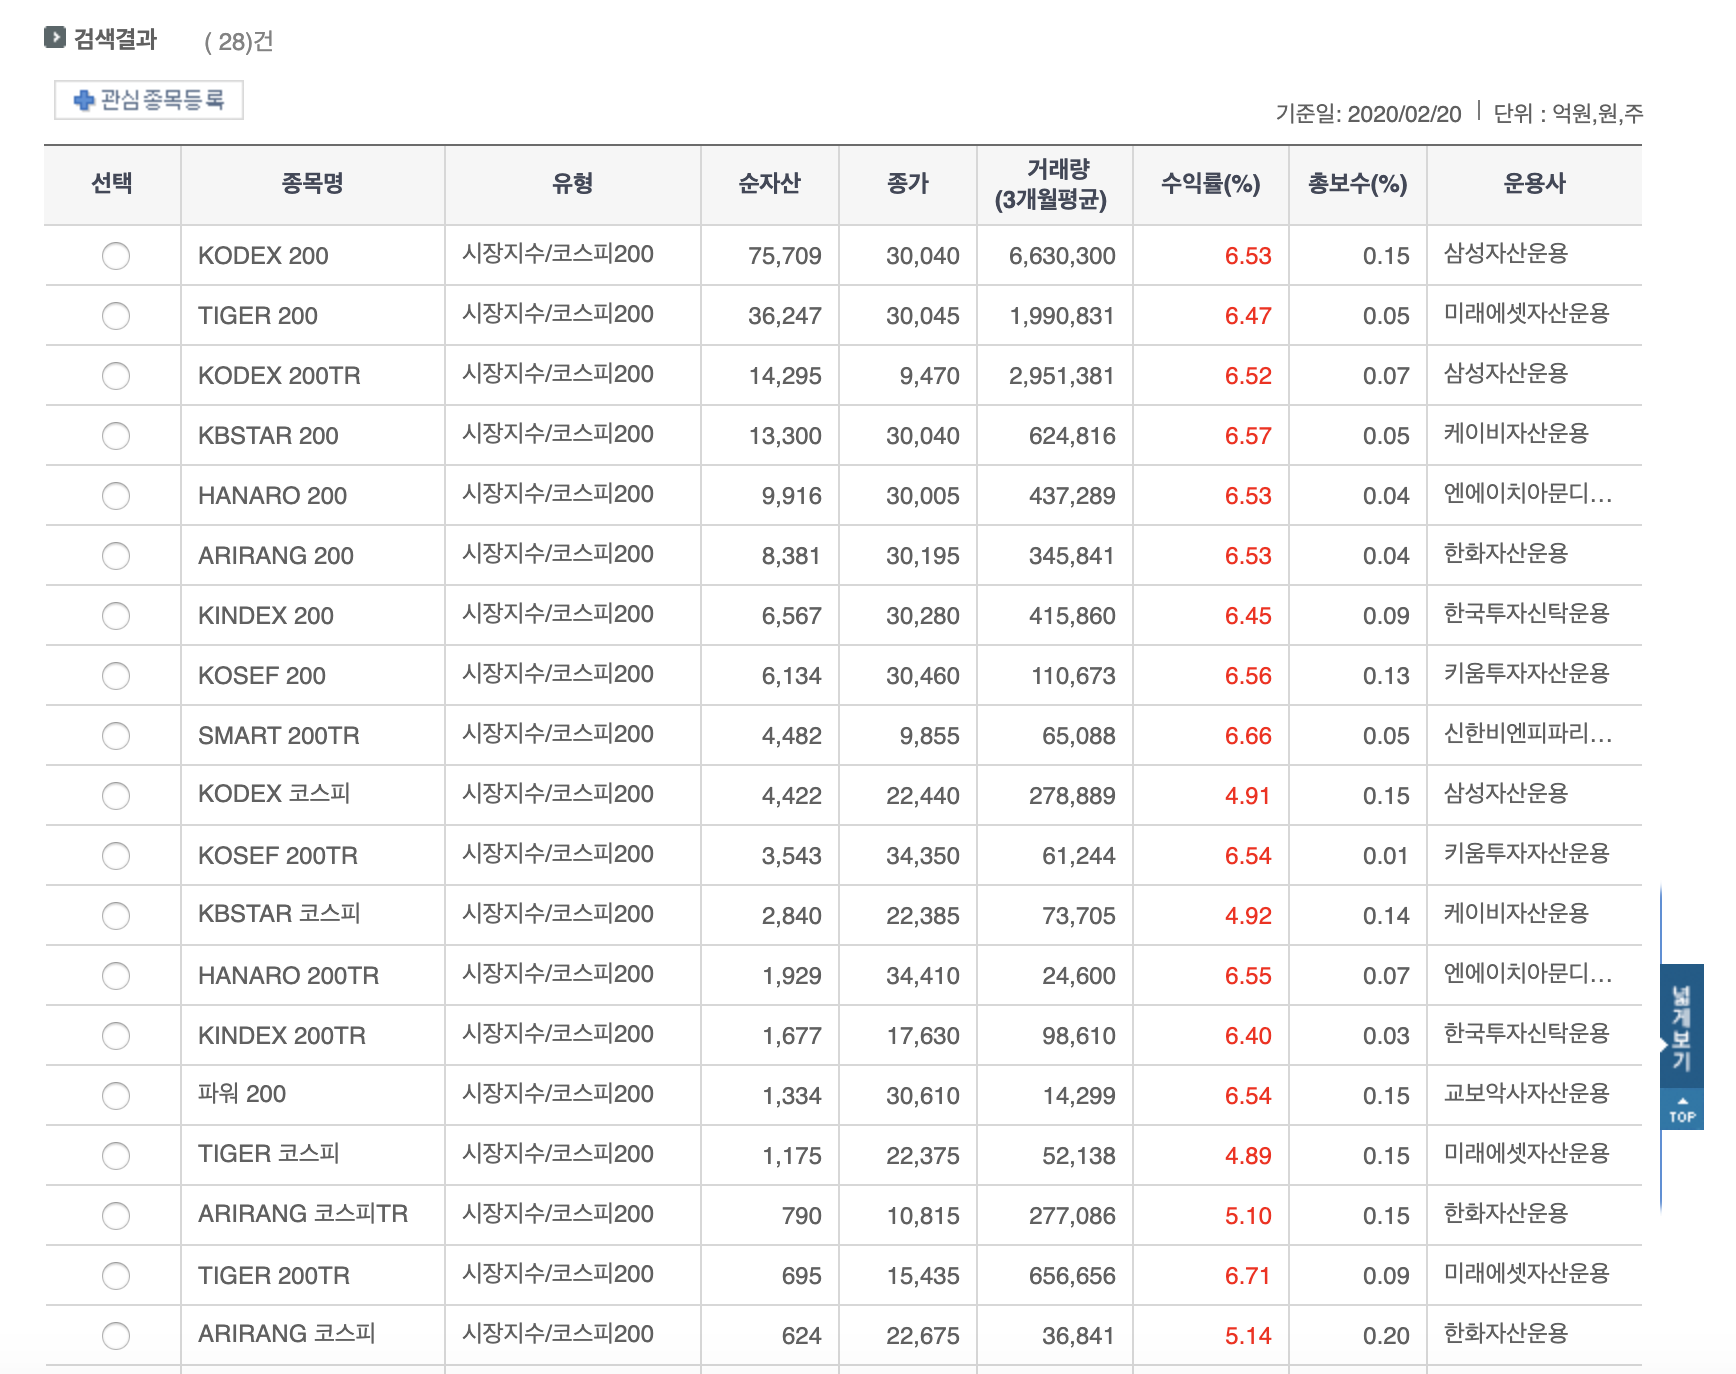Choose the TIGER 코스피 radio button
The width and height of the screenshot is (1736, 1374).
[x=116, y=1156]
